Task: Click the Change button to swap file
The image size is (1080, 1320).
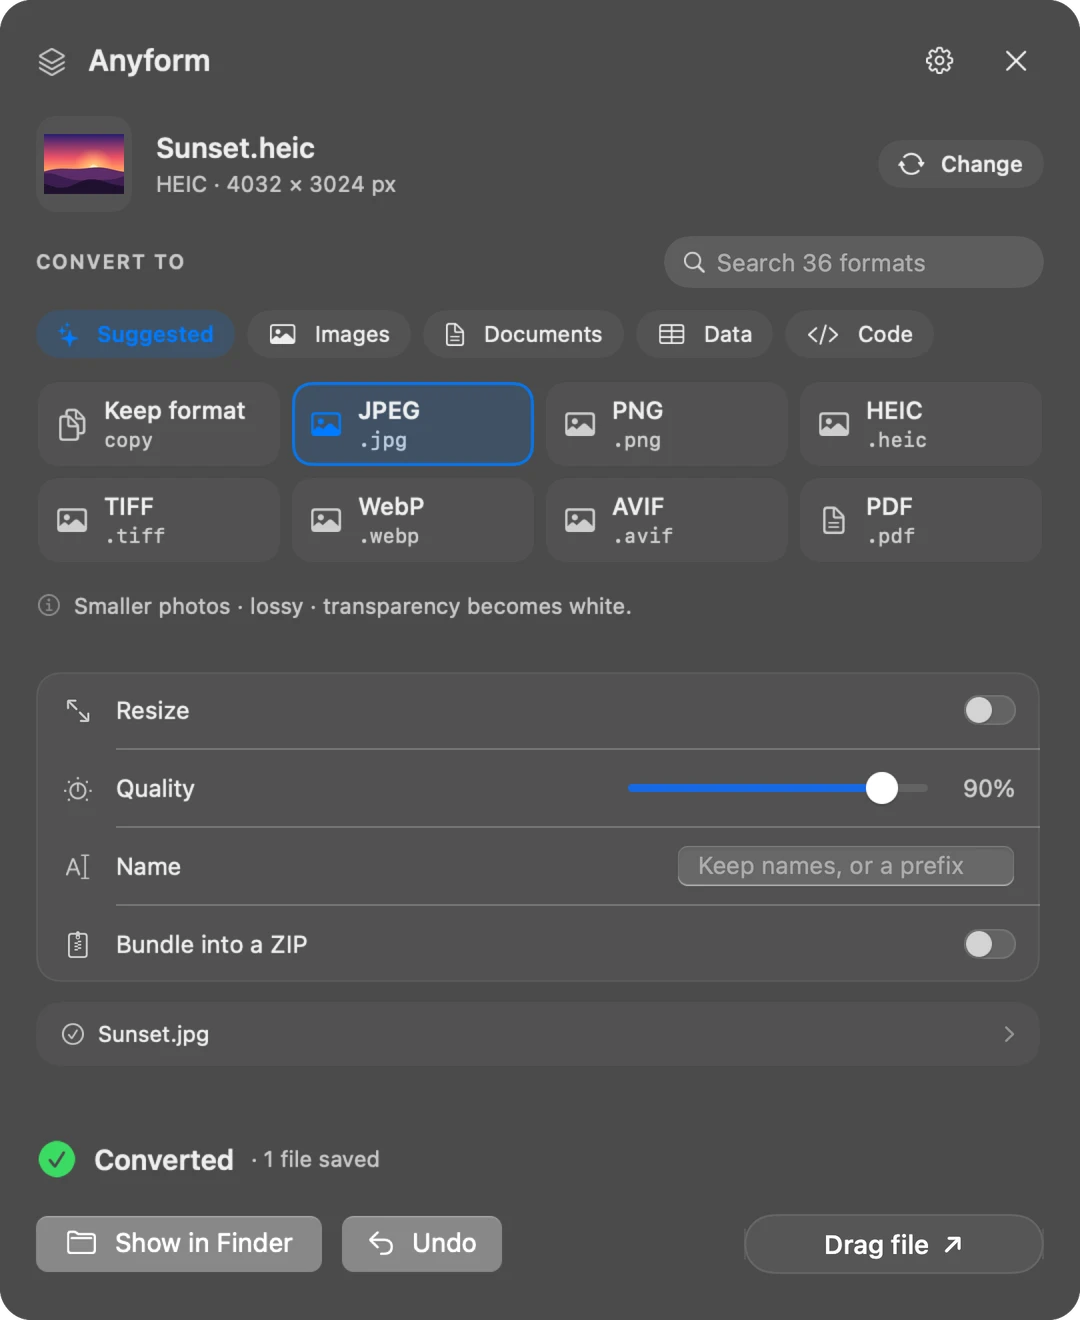Action: click(x=960, y=164)
